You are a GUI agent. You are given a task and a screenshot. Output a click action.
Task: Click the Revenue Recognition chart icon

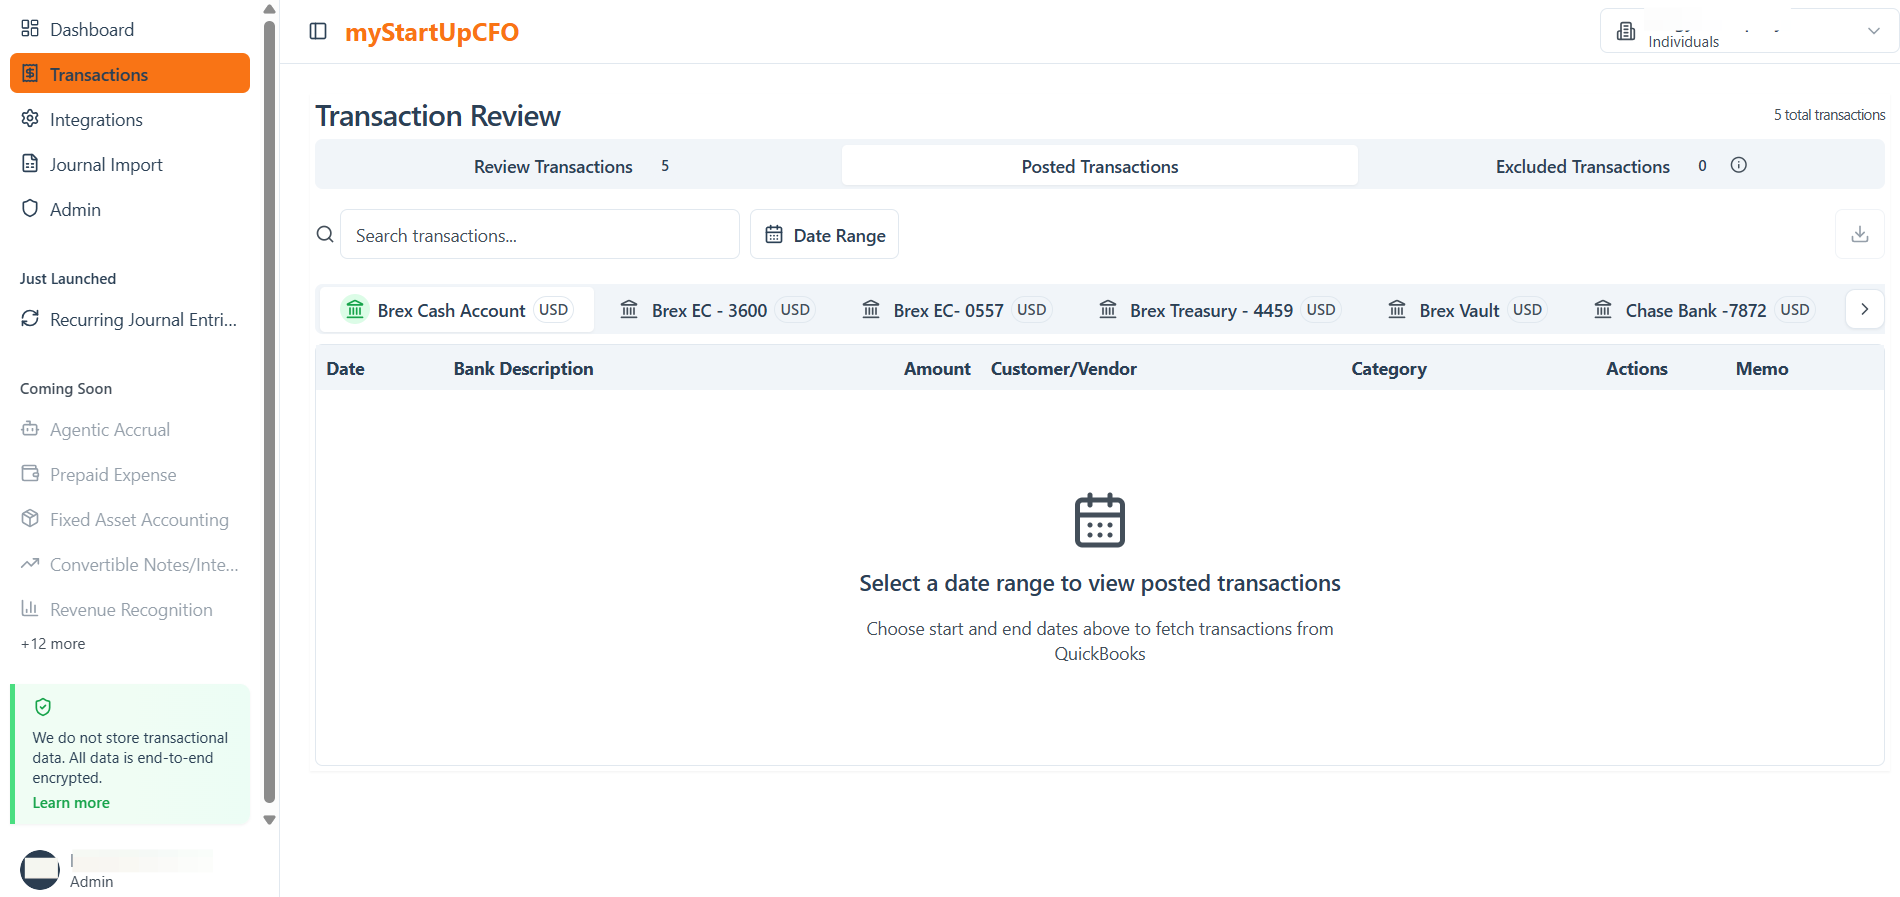tap(30, 608)
